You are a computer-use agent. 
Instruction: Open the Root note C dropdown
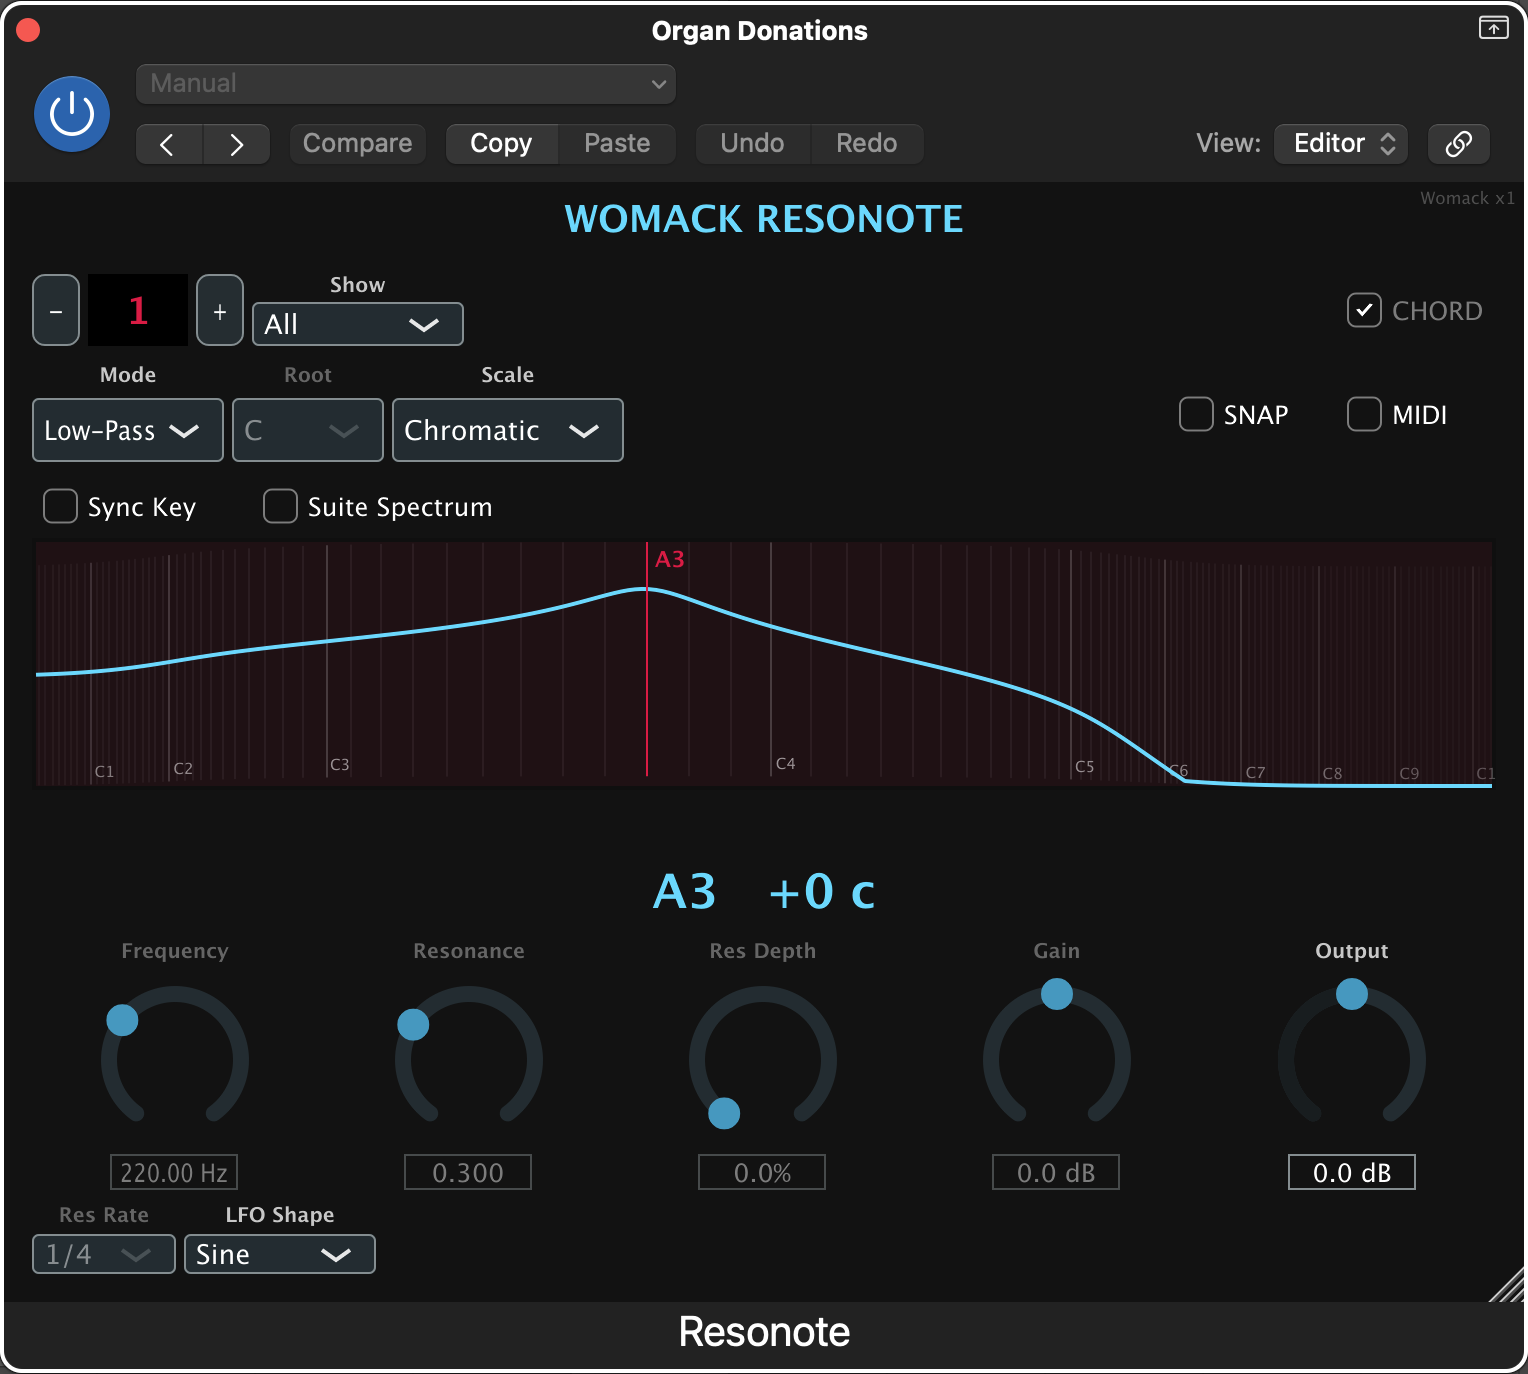pyautogui.click(x=308, y=430)
